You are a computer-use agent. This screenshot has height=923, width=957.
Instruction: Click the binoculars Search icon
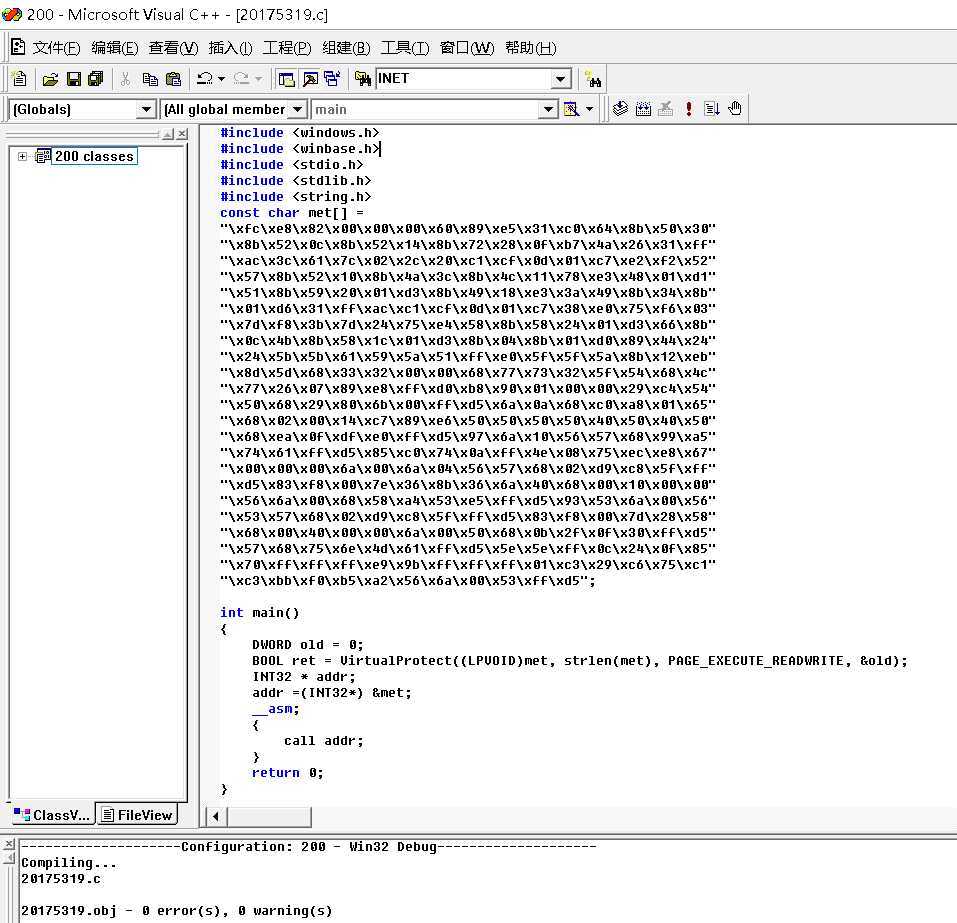(x=593, y=79)
